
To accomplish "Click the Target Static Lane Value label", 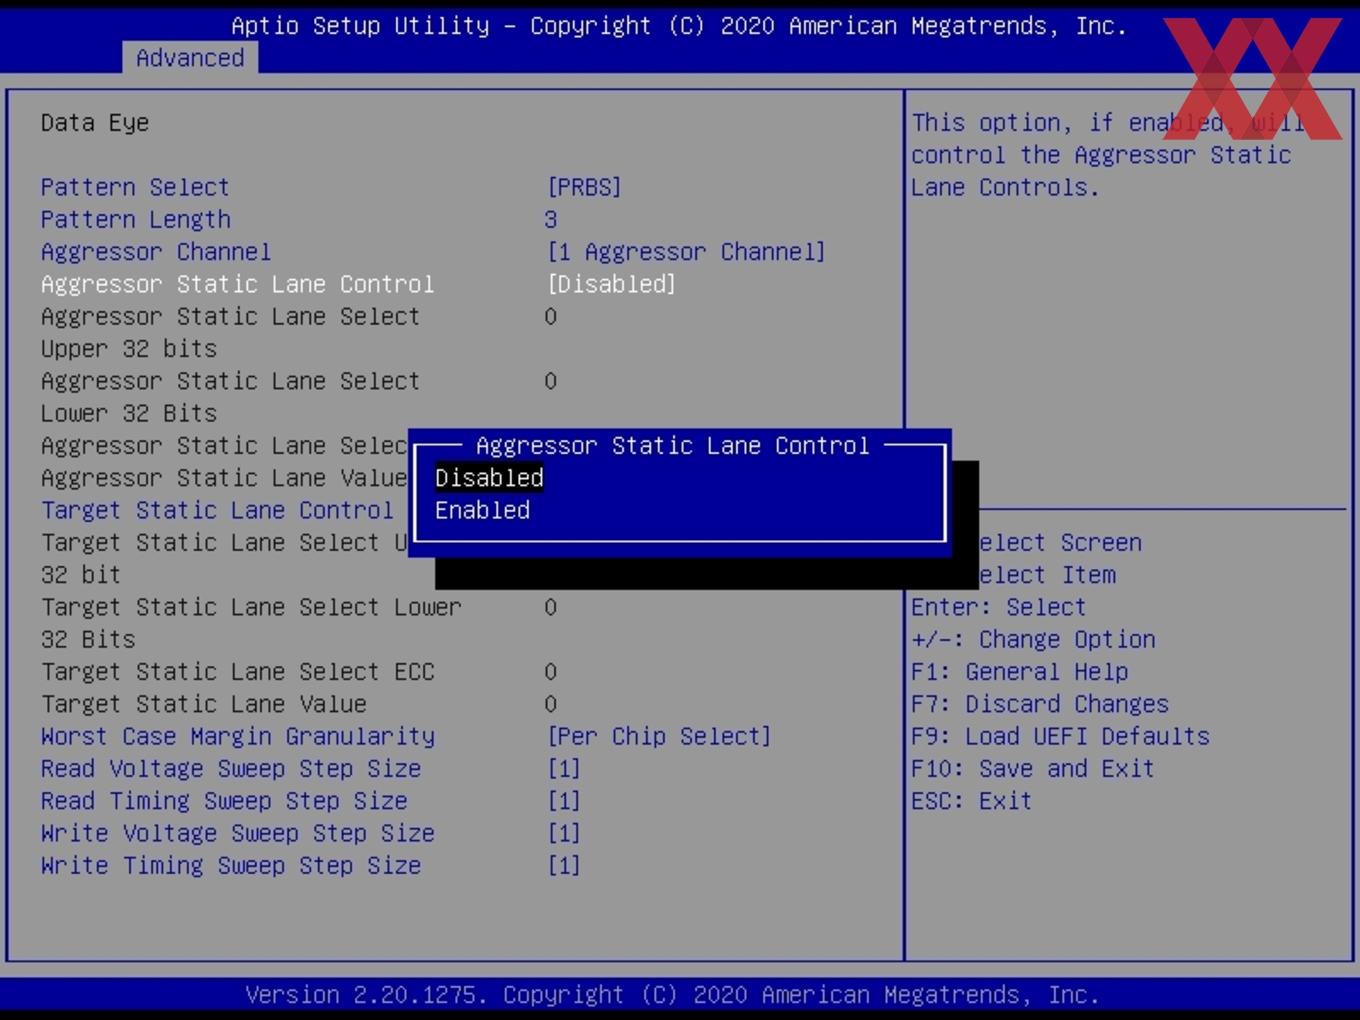I will [204, 704].
